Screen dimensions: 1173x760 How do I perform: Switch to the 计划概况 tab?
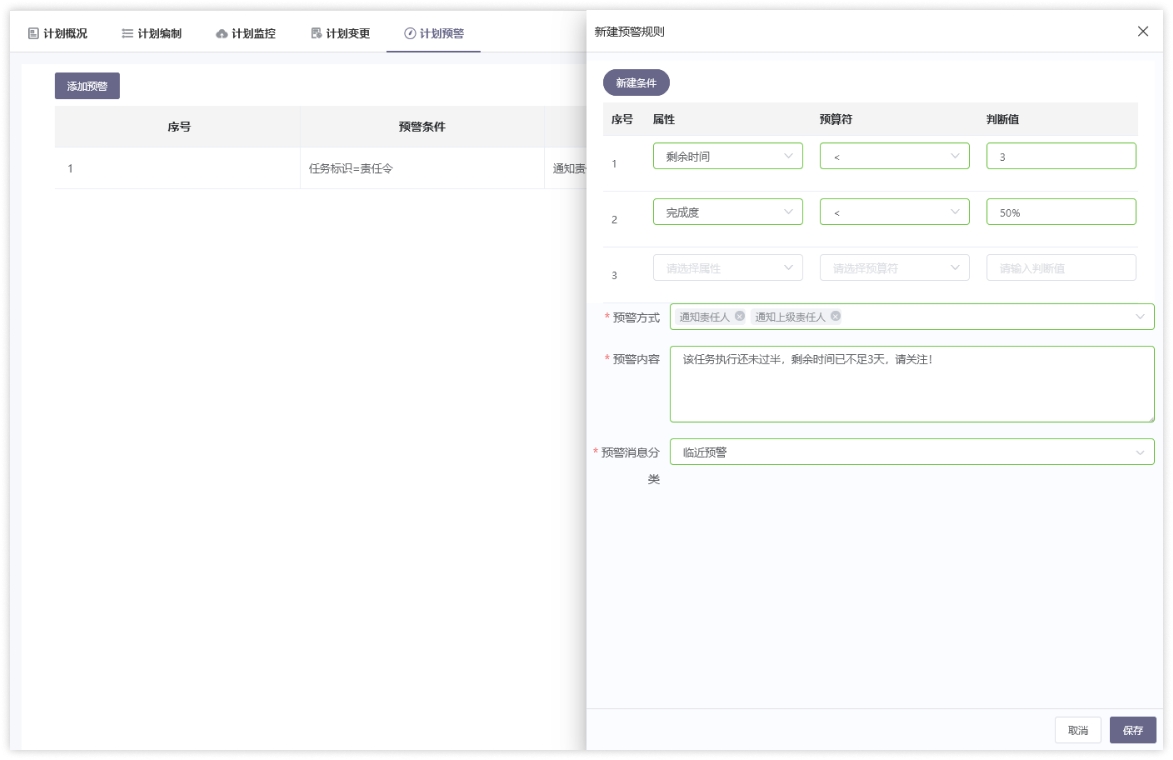point(58,33)
